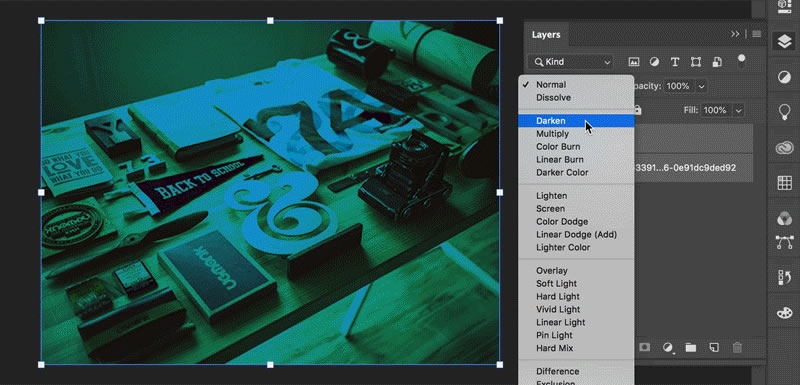
Task: Collapse the panel with double-arrow button
Action: (735, 34)
